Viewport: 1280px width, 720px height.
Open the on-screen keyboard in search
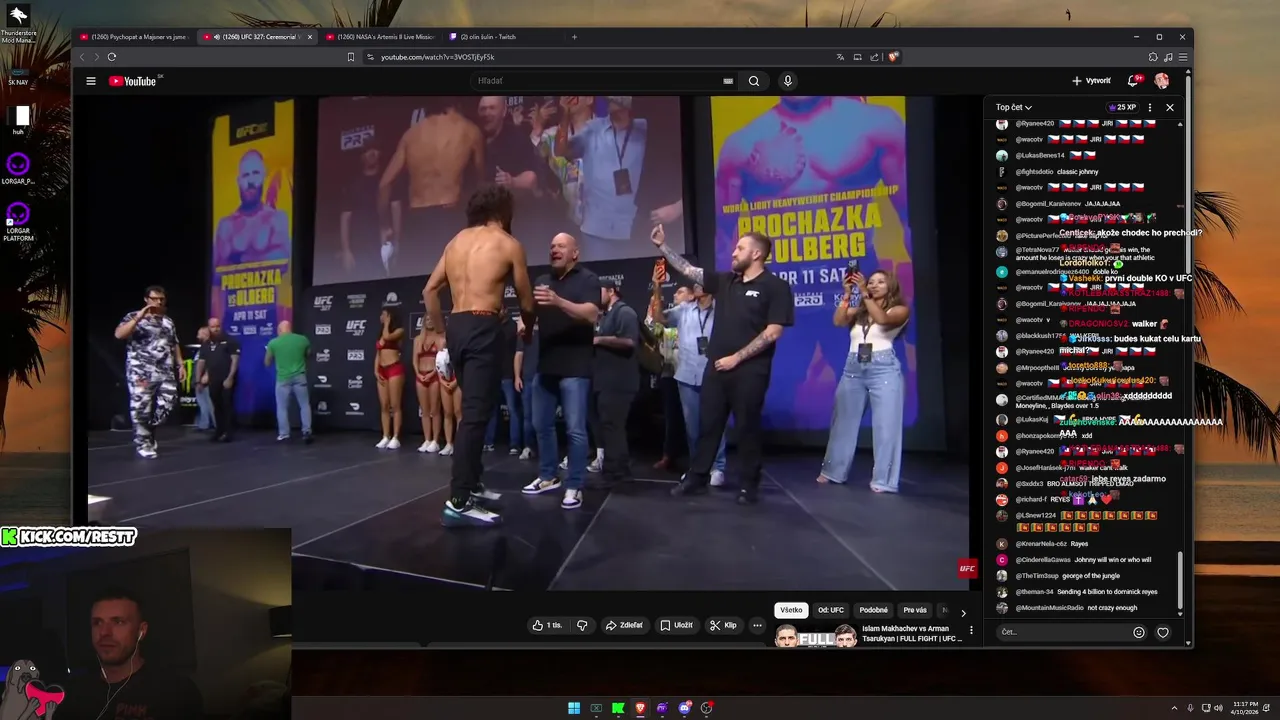coord(728,81)
